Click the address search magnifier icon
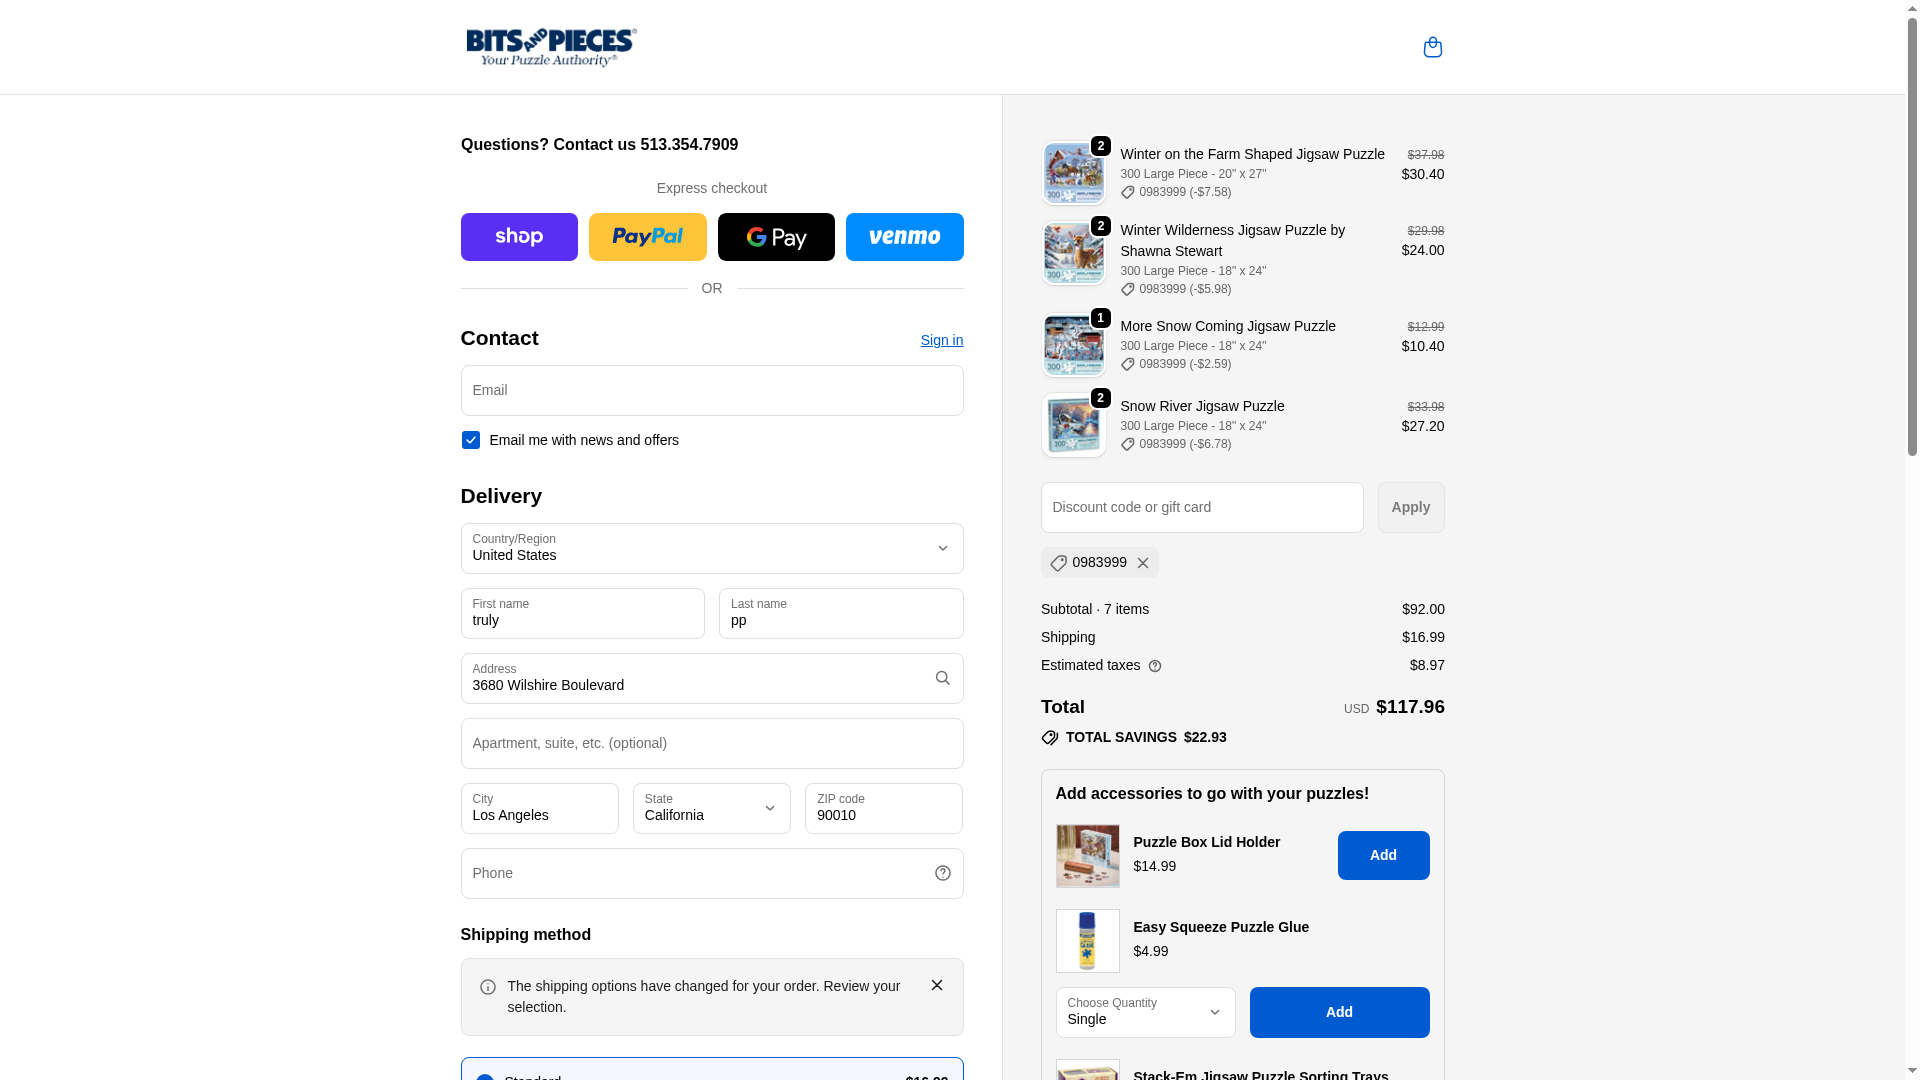The width and height of the screenshot is (1920, 1080). point(942,678)
